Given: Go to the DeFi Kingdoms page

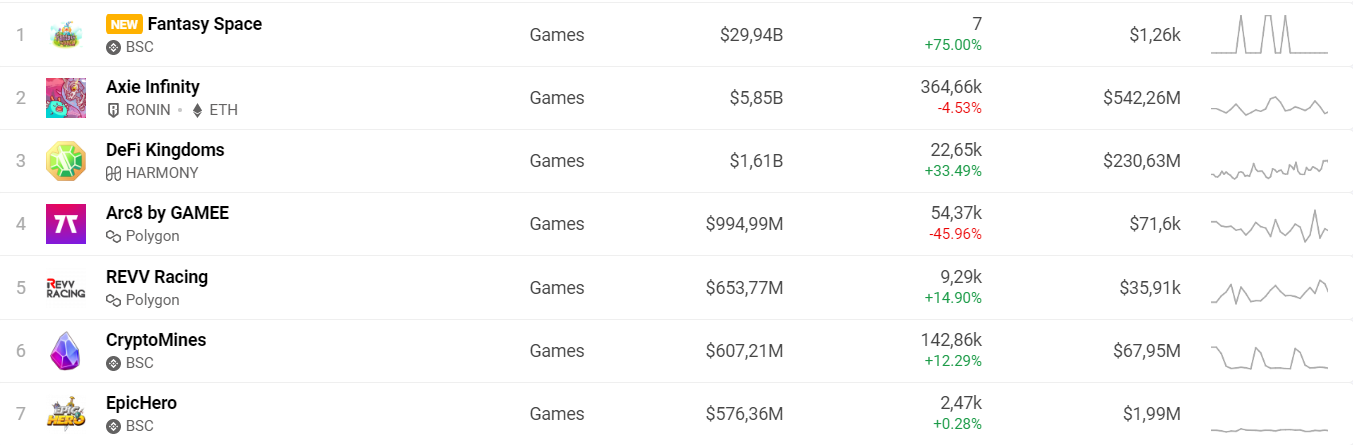Looking at the screenshot, I should click(x=165, y=150).
